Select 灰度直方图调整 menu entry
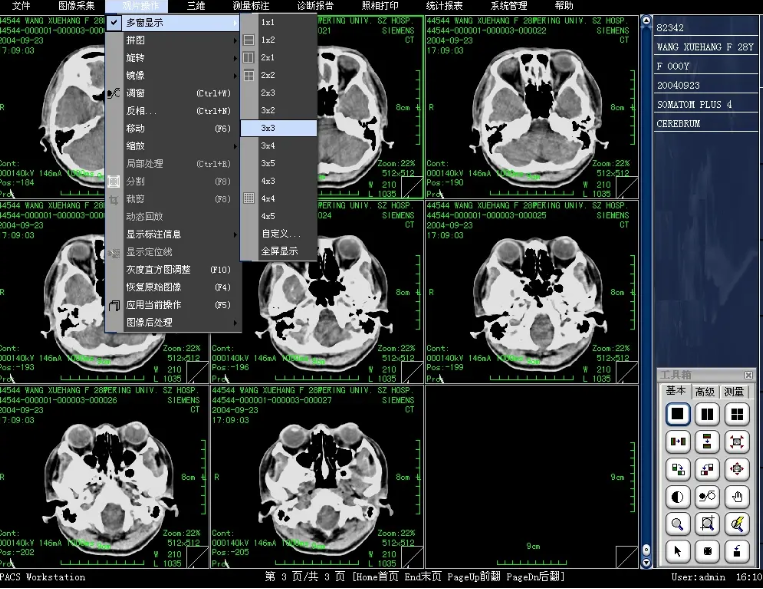The image size is (763, 589). pos(174,270)
